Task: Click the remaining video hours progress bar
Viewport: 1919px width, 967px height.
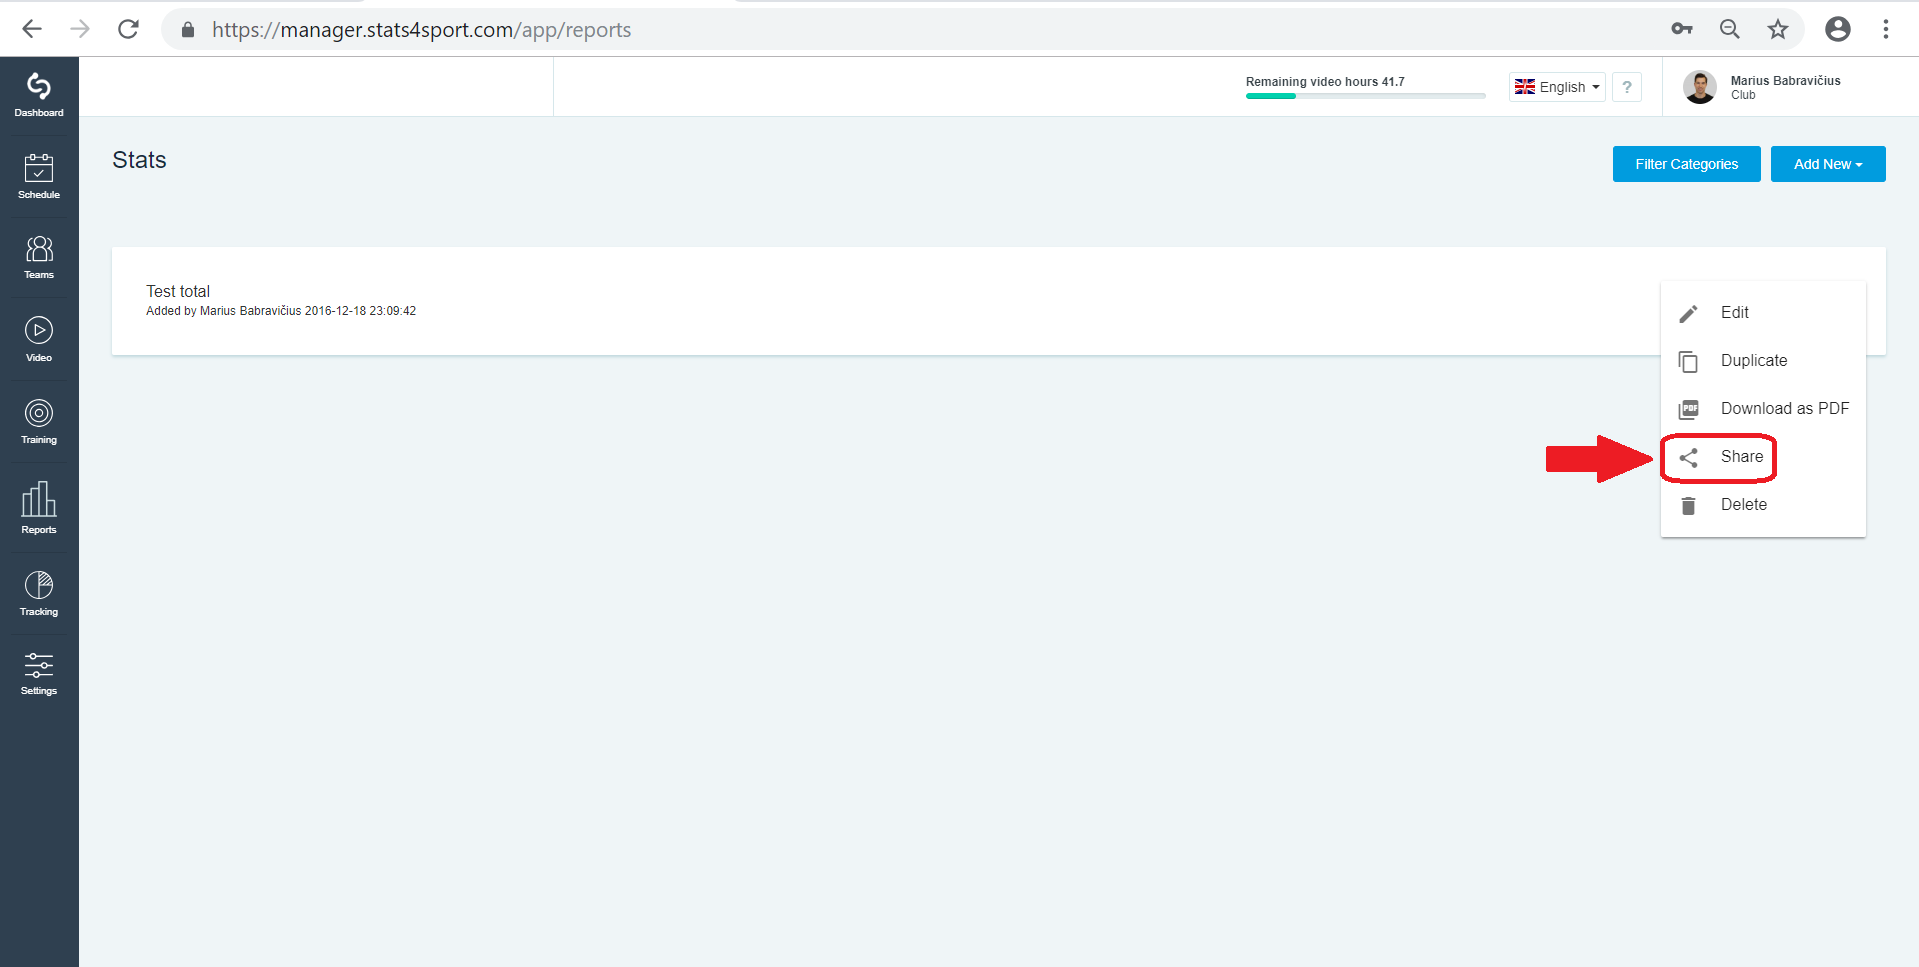Action: click(x=1365, y=96)
